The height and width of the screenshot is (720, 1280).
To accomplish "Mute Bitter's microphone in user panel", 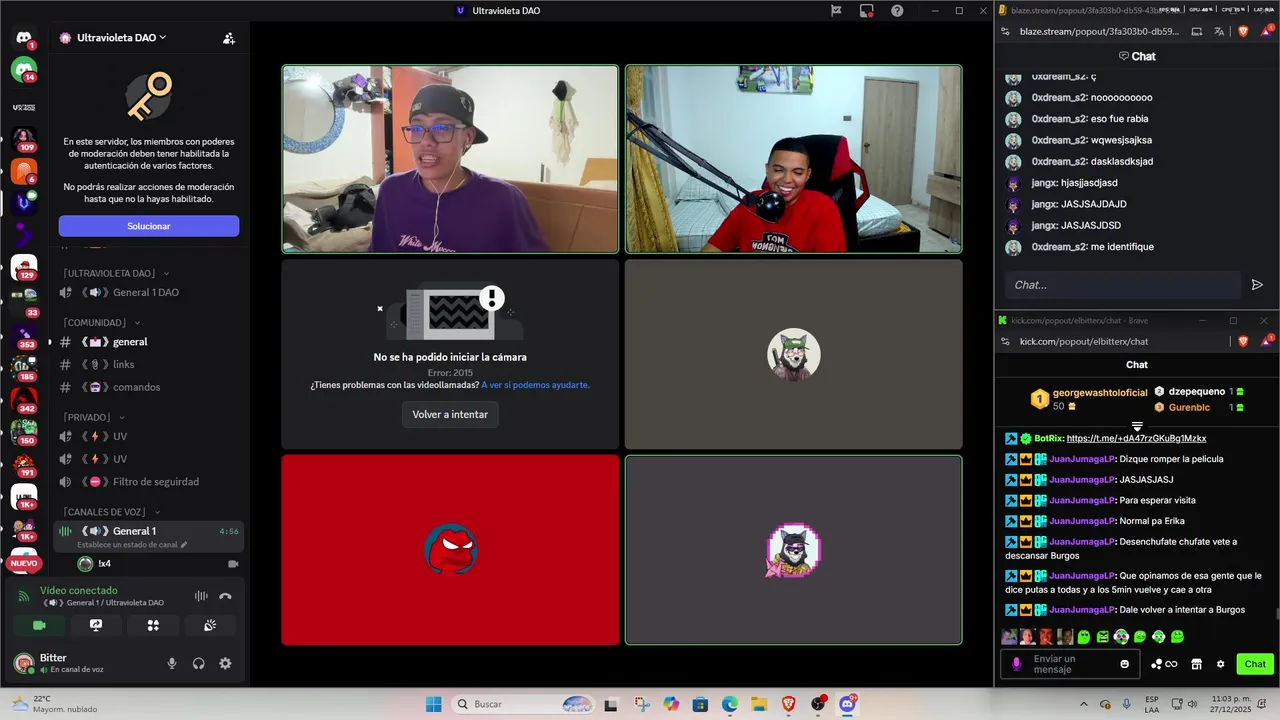I will [172, 663].
